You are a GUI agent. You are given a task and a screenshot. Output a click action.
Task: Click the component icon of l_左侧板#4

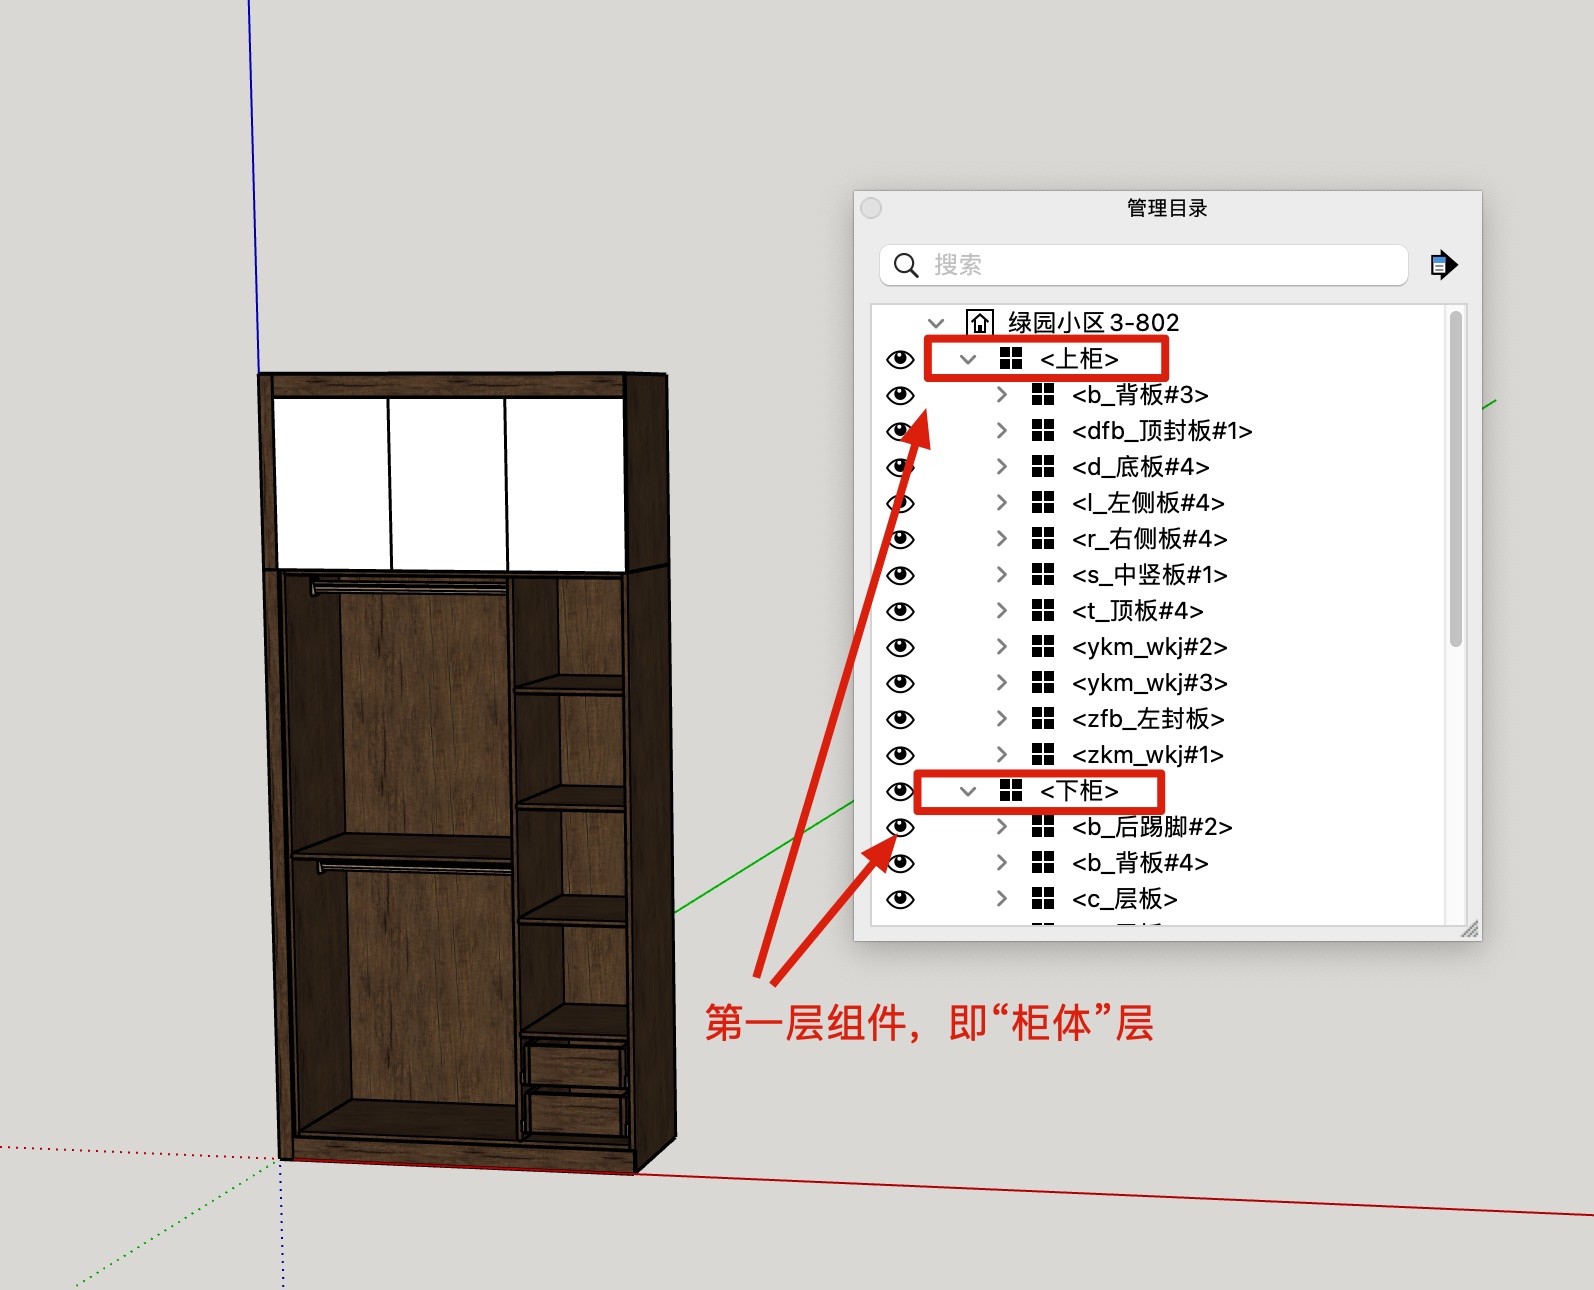click(1043, 502)
